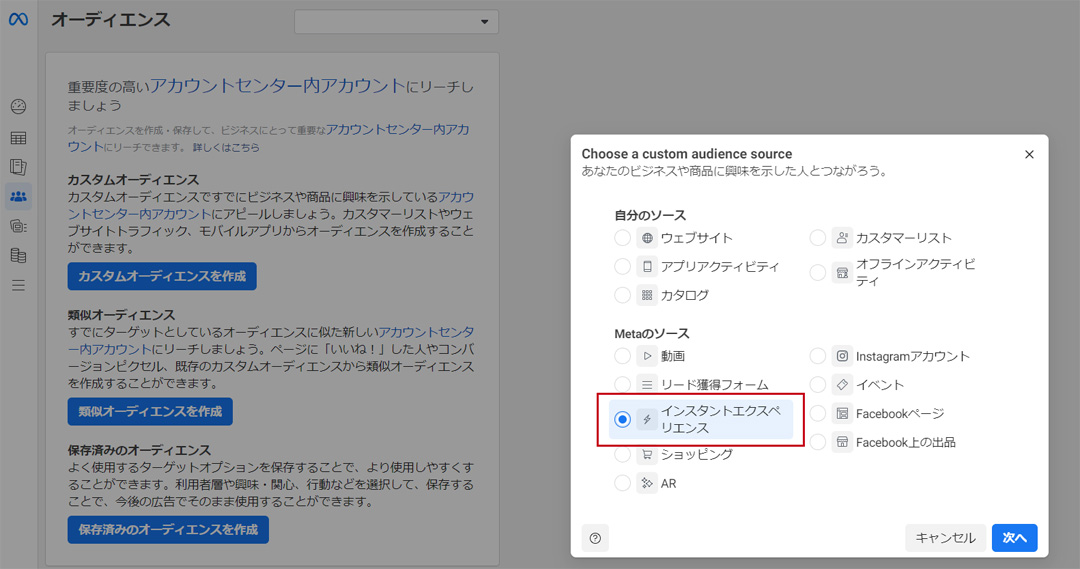1080x569 pixels.
Task: Expand the account dropdown at the top
Action: pyautogui.click(x=396, y=22)
